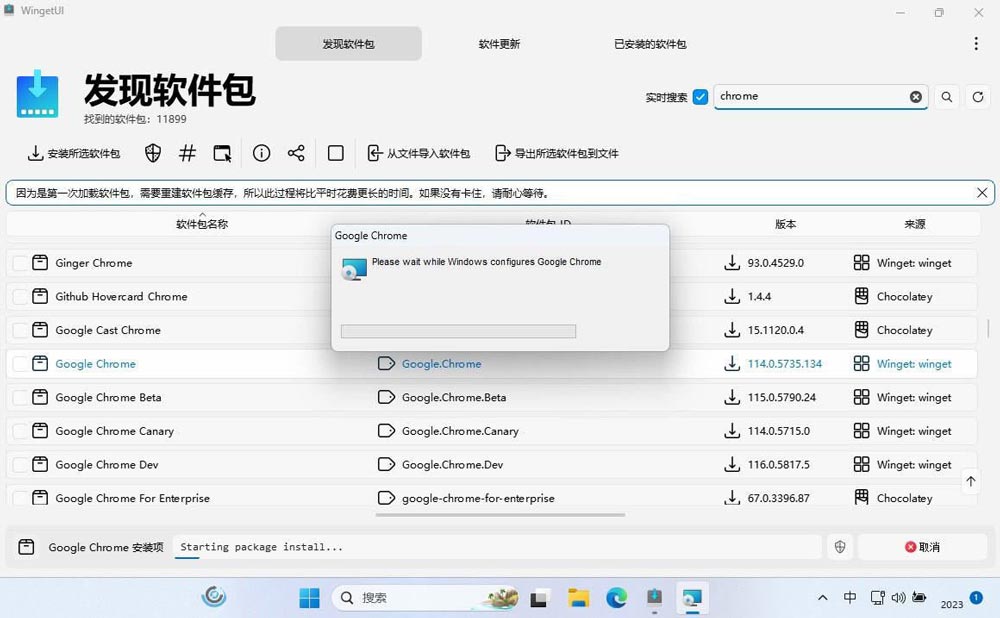This screenshot has height=618, width=1000.
Task: Click the Google Chrome 安装项 package icon
Action: click(x=26, y=547)
